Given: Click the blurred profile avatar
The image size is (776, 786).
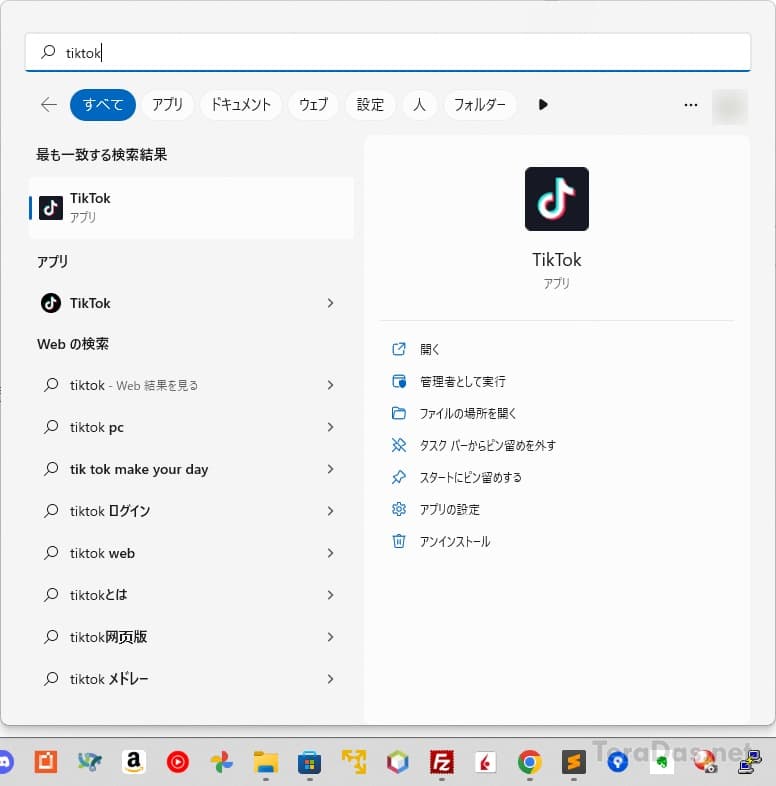Looking at the screenshot, I should (730, 106).
